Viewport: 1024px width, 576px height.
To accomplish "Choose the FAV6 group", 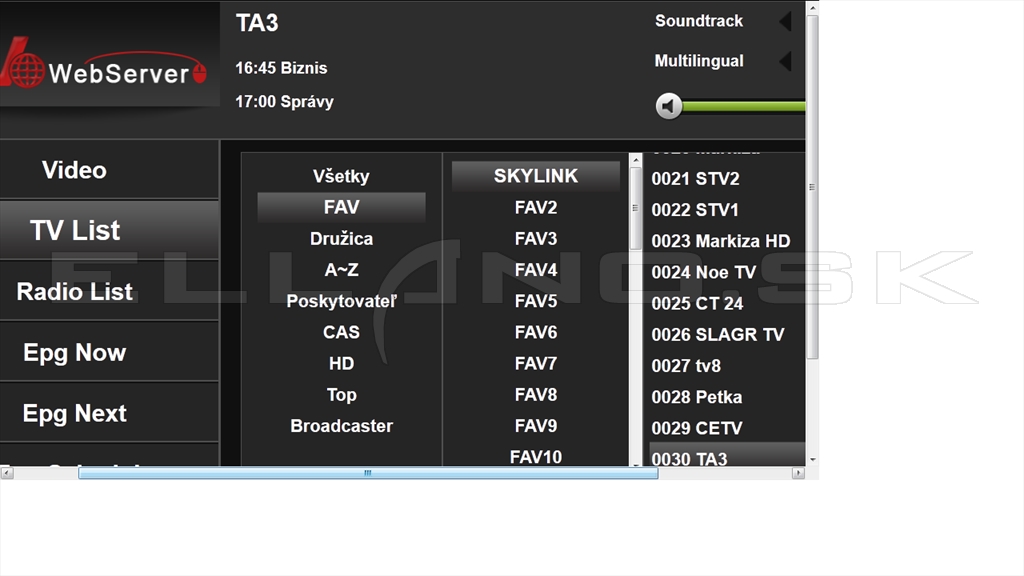I will click(536, 332).
